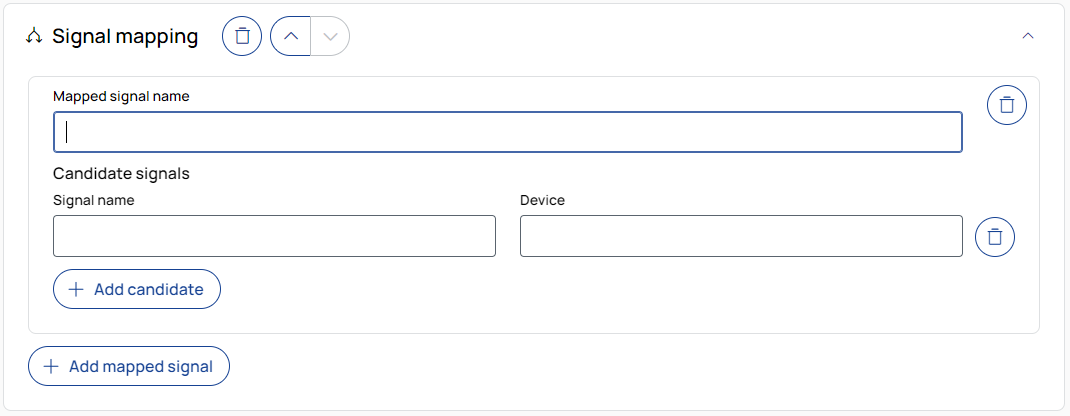
Task: Click plus icon beside Add mapped signal
Action: [51, 367]
